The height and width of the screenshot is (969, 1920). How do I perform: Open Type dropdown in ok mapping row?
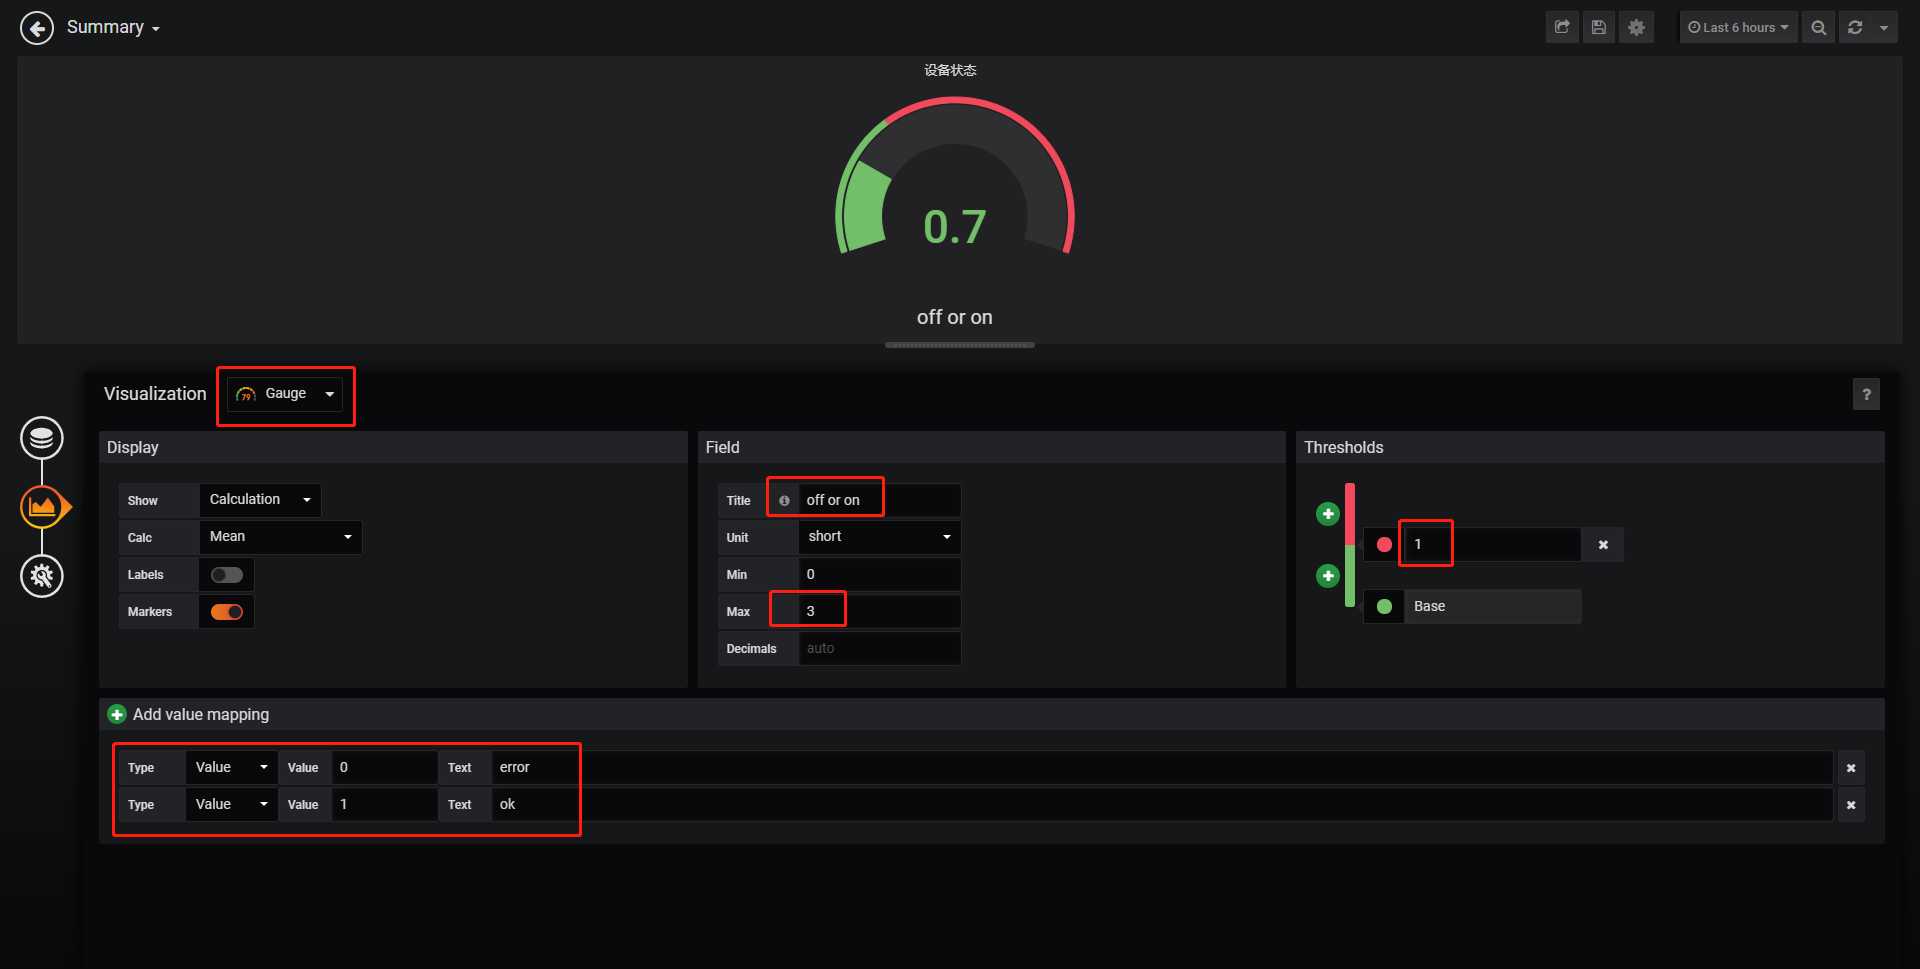(x=231, y=805)
